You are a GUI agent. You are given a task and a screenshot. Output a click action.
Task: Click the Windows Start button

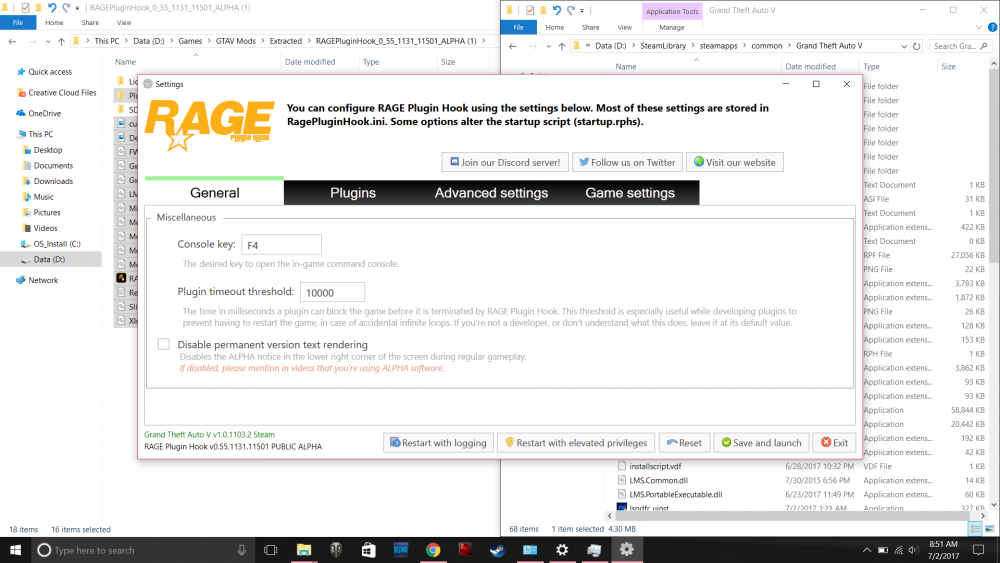[x=15, y=550]
